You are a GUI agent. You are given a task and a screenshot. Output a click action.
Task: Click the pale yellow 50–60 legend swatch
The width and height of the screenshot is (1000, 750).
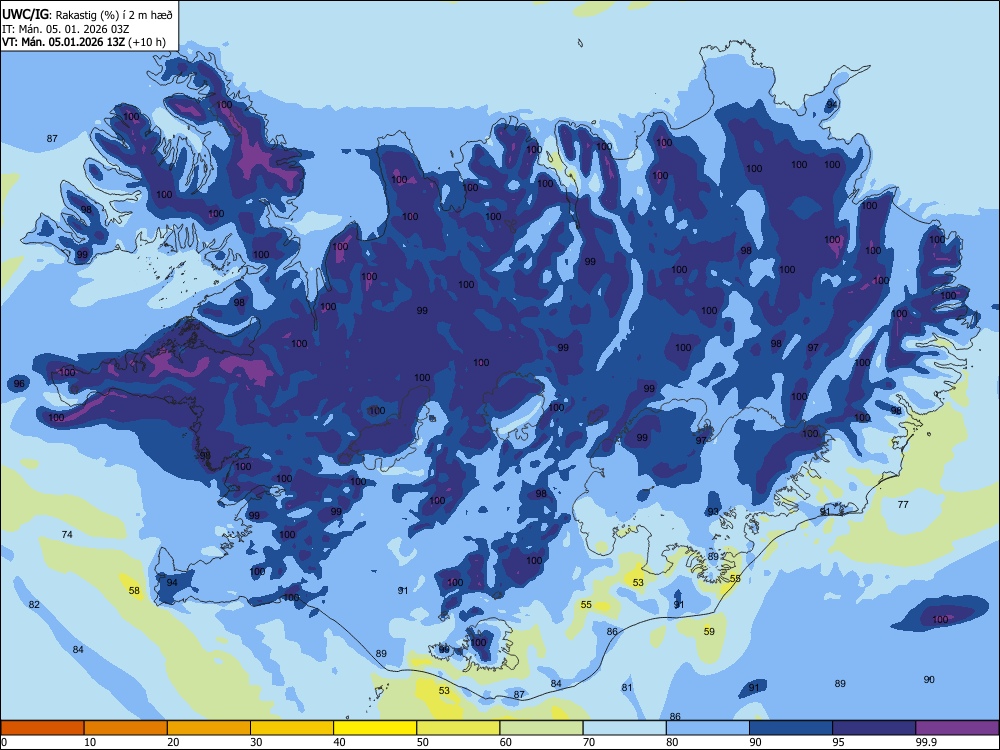(458, 728)
